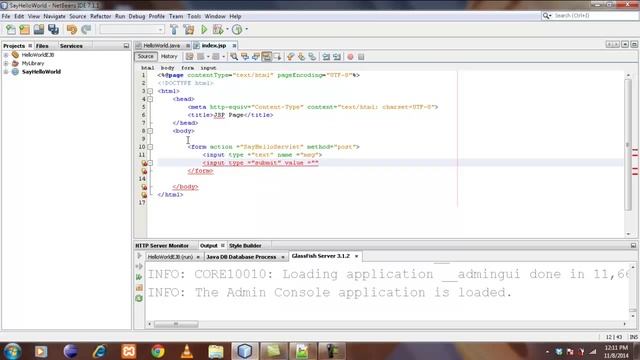Click the New File toolbar icon
Image resolution: width=640 pixels, height=360 pixels.
click(11, 29)
